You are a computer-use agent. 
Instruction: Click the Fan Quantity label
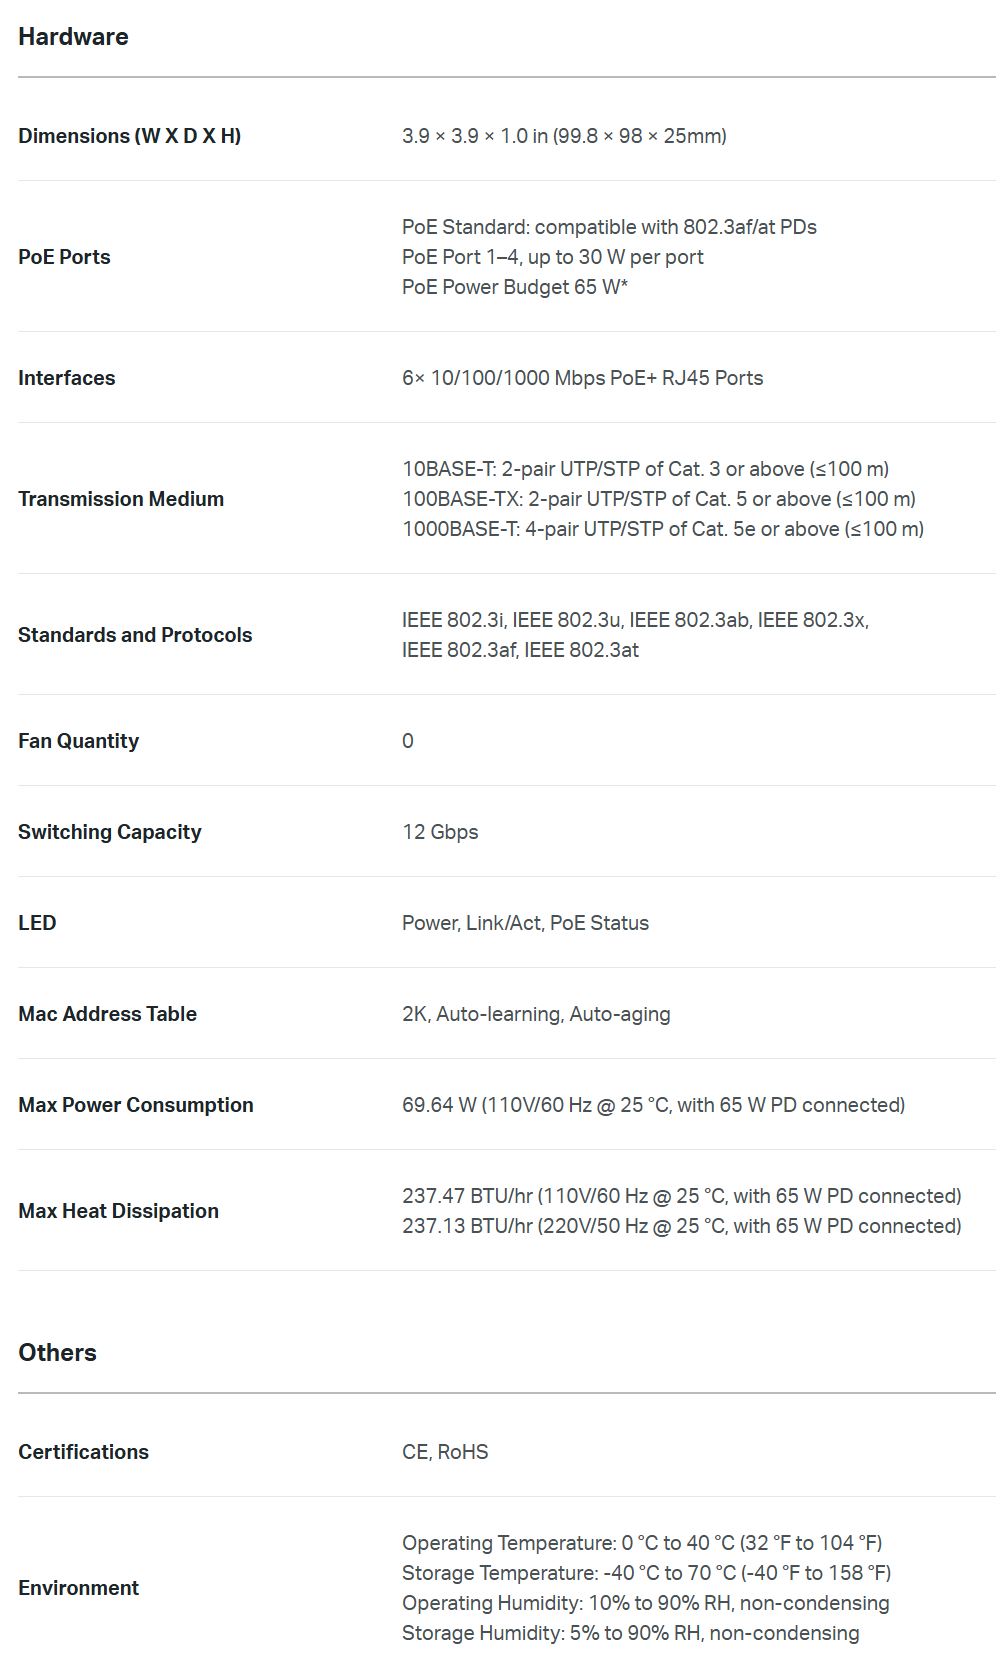point(78,741)
